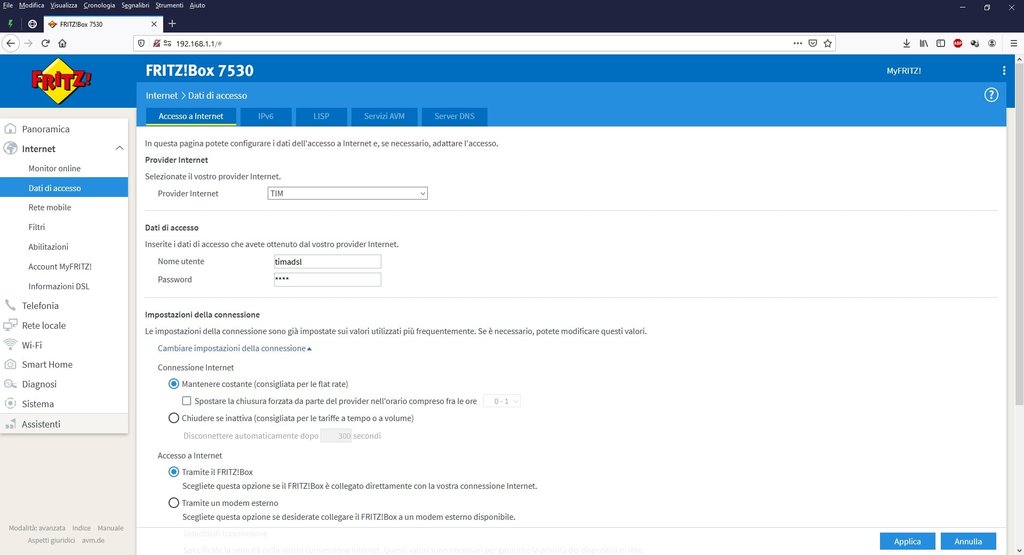
Task: Collapse the Internet sidebar section chevron
Action: tap(120, 148)
